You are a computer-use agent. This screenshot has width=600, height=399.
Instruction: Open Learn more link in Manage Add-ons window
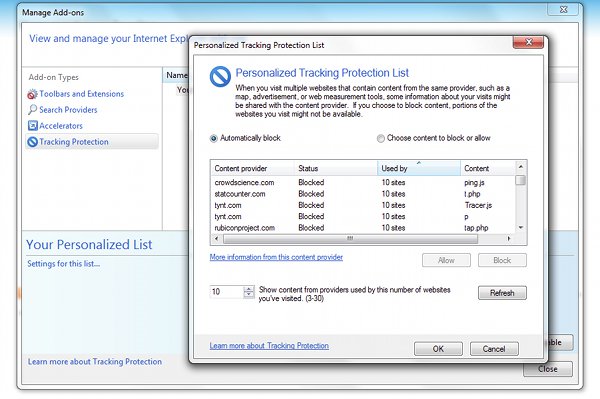95,362
